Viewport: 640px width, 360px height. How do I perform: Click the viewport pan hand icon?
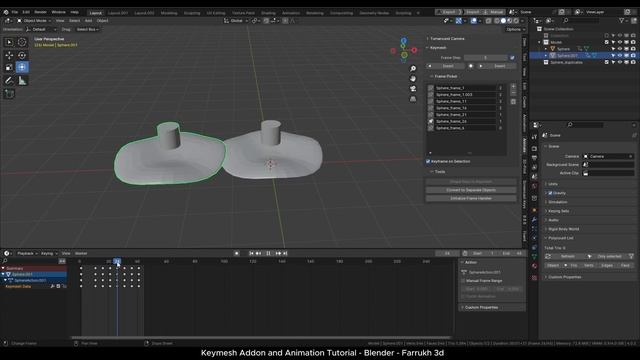[413, 78]
